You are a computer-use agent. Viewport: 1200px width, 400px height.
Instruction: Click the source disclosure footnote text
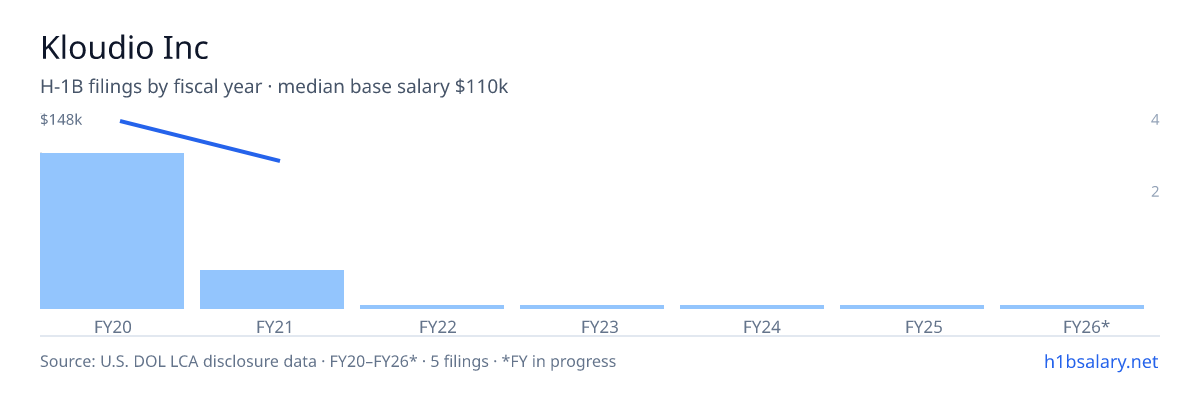coord(328,361)
